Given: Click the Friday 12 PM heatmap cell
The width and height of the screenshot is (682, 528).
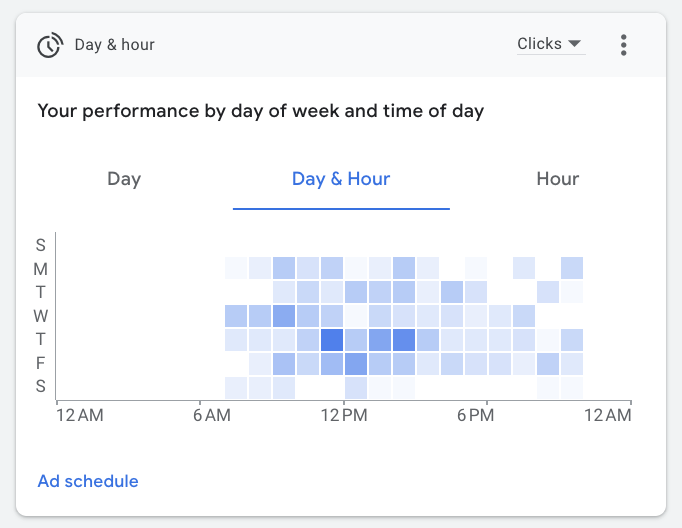Looking at the screenshot, I should (356, 363).
